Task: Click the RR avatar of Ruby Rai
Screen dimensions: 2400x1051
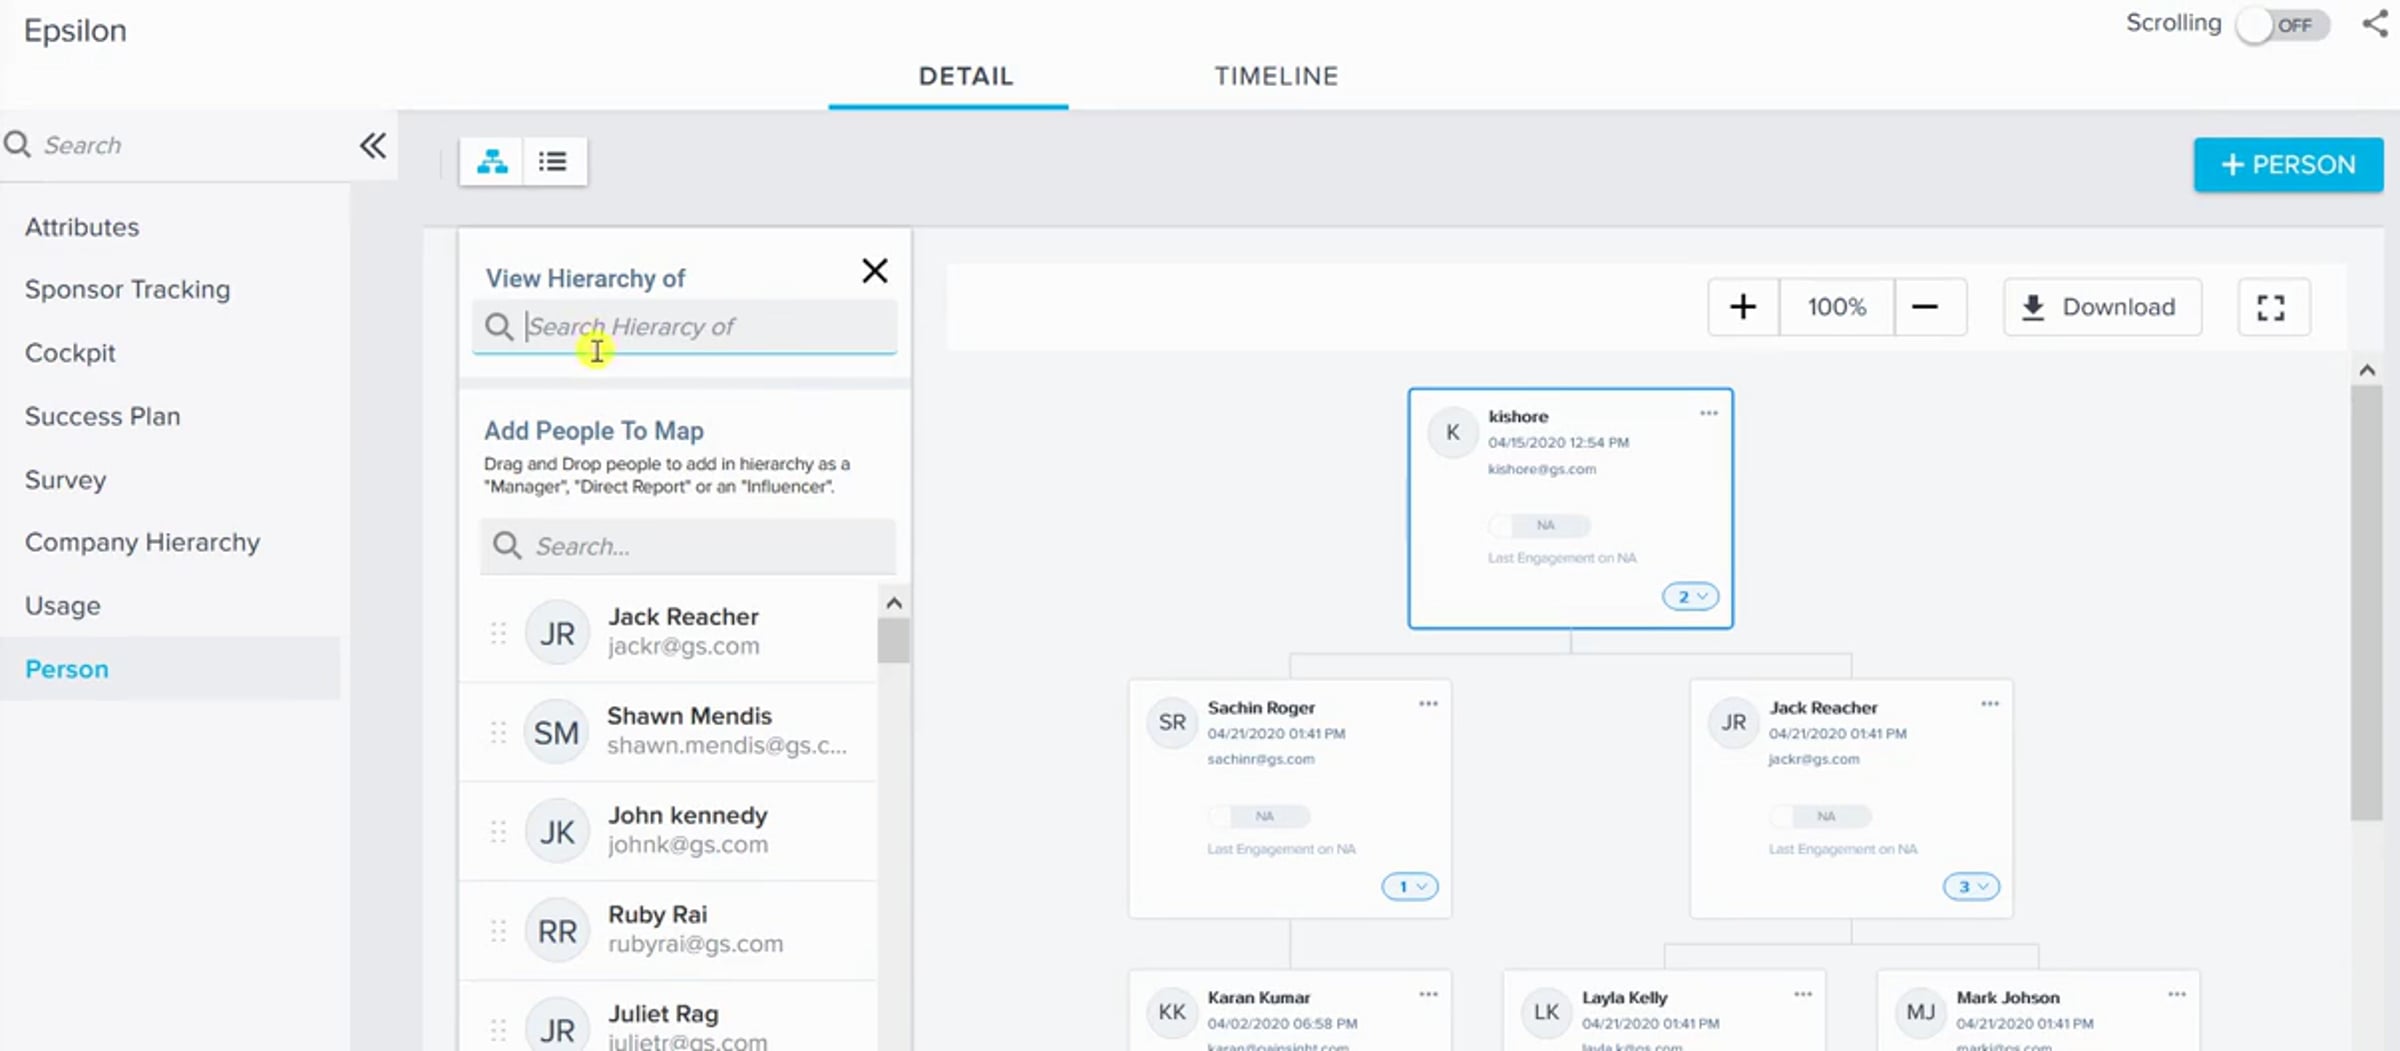Action: (557, 931)
